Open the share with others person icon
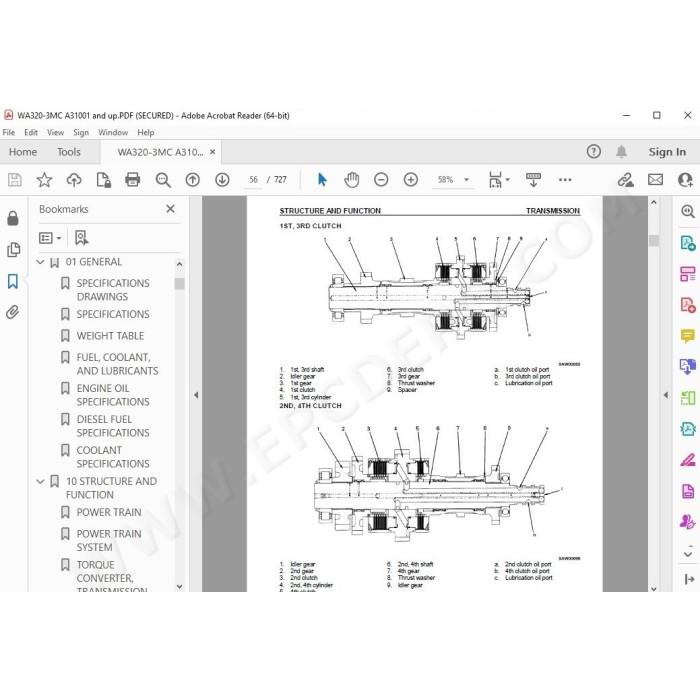 point(685,180)
